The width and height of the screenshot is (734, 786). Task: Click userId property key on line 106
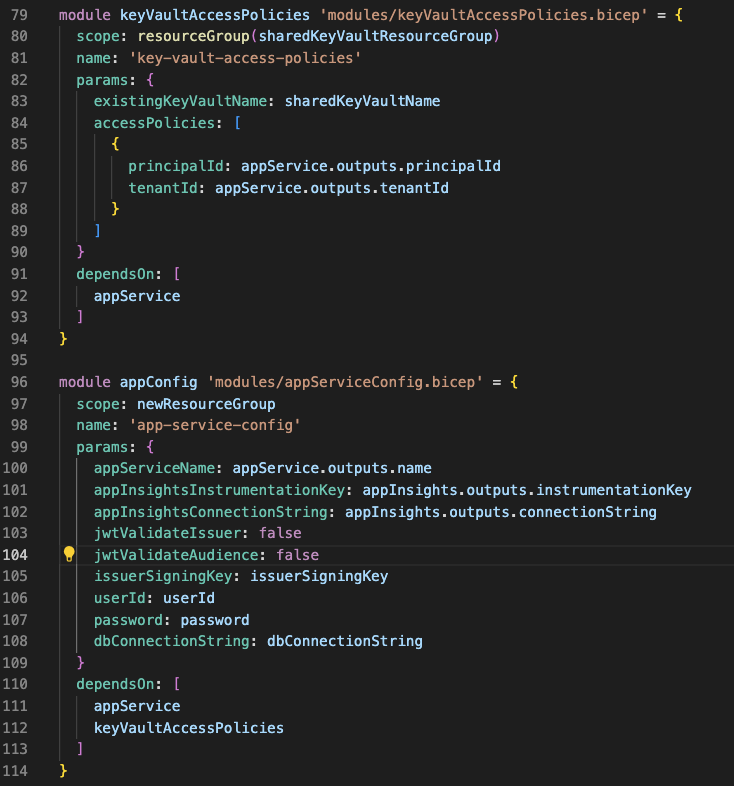point(119,598)
